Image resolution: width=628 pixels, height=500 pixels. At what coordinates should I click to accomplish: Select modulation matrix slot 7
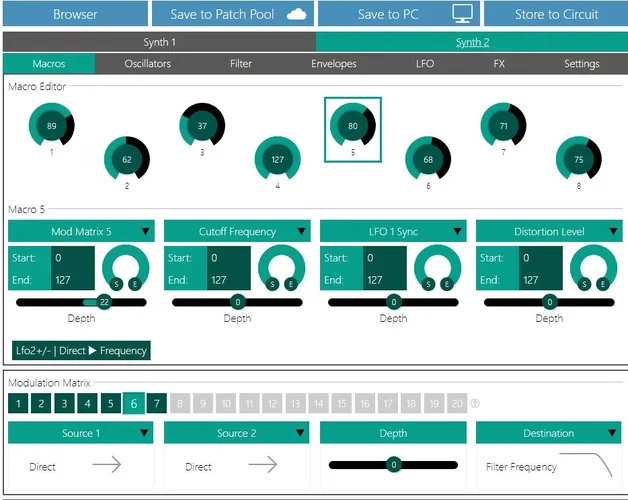157,403
